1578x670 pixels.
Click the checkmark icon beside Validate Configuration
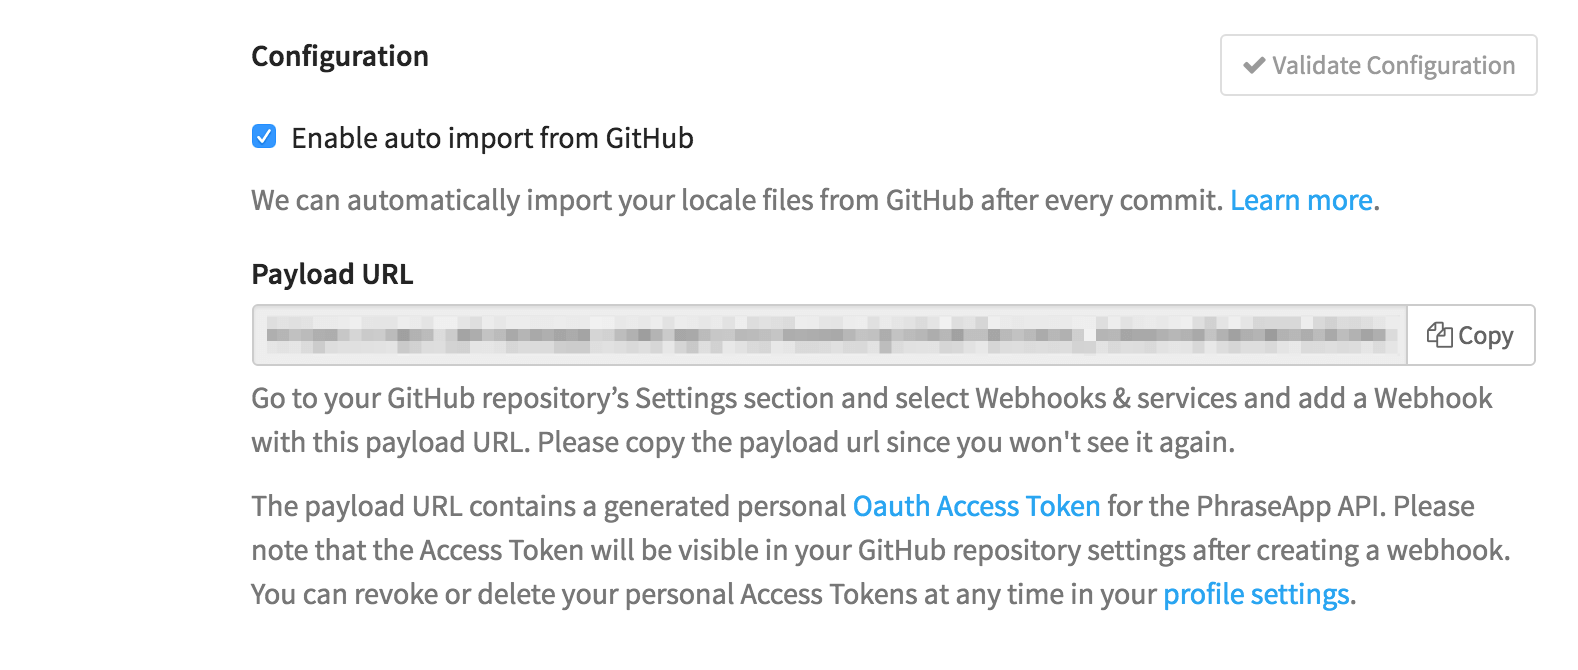[x=1254, y=66]
